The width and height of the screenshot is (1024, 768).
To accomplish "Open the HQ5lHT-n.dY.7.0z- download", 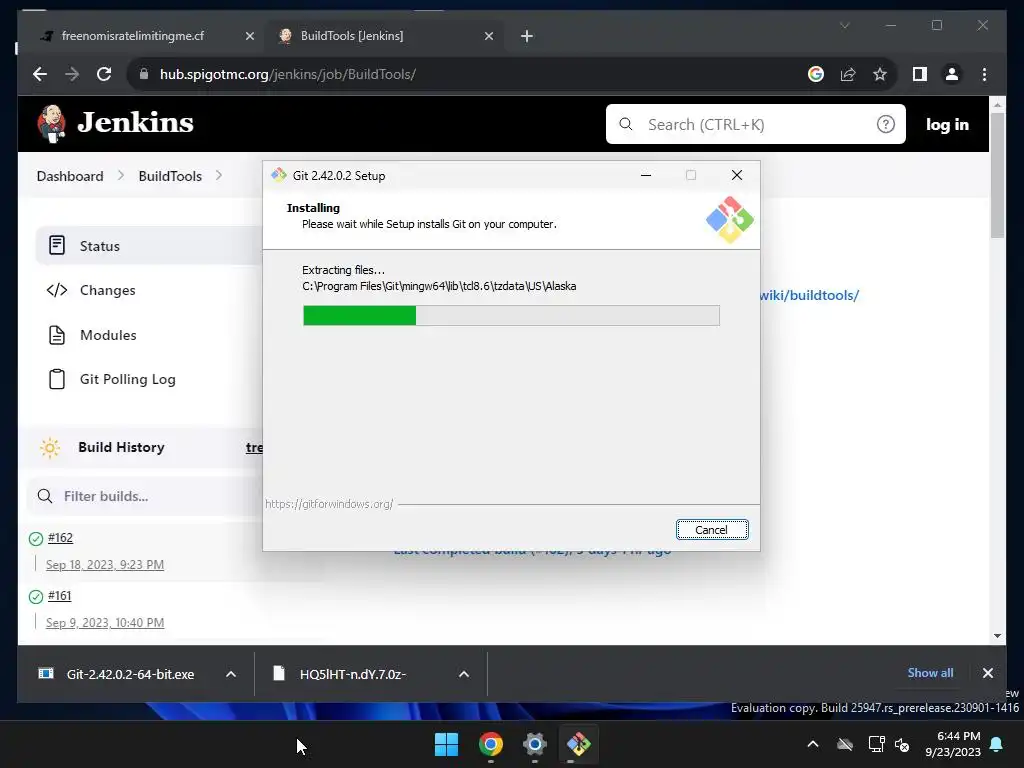I will (341, 674).
